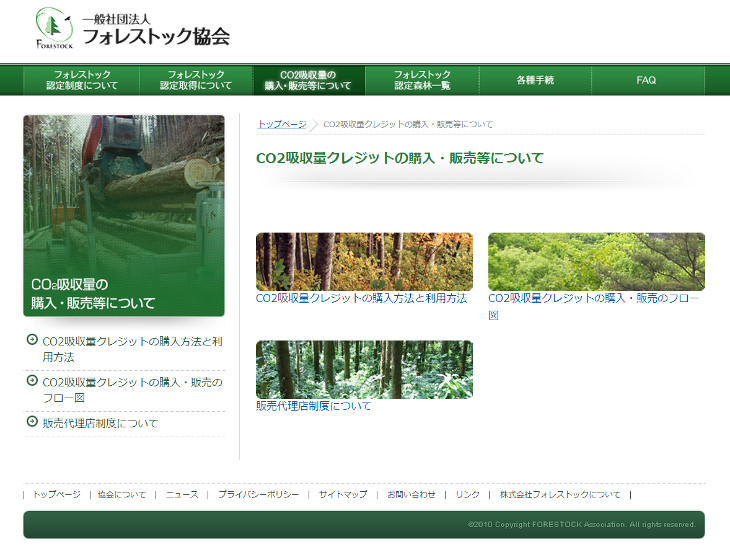Click the トップページ breadcrumb link
The image size is (730, 552).
coord(282,124)
